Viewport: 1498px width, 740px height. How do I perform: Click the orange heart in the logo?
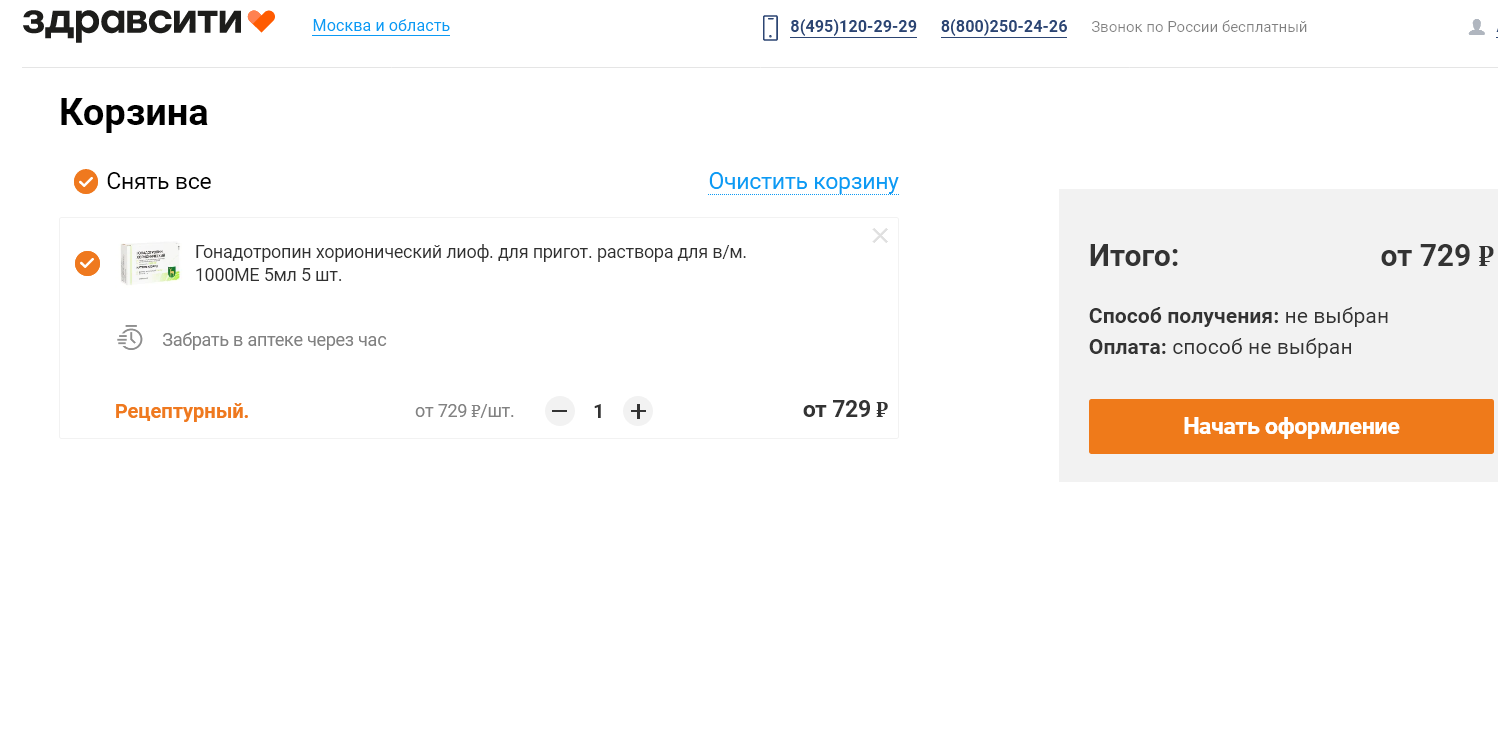point(261,21)
